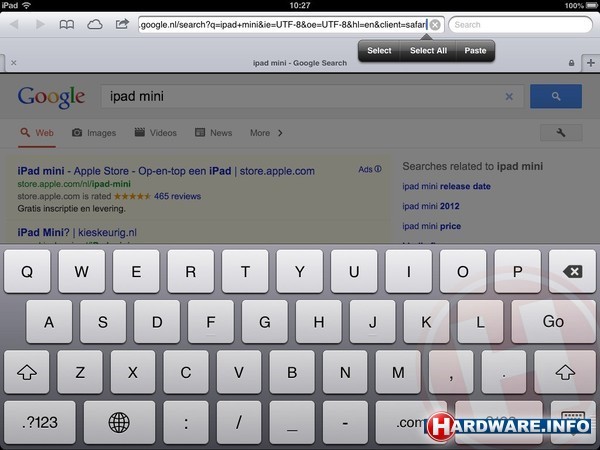Image resolution: width=600 pixels, height=450 pixels.
Task: Open the 465 reviews link
Action: pyautogui.click(x=177, y=196)
